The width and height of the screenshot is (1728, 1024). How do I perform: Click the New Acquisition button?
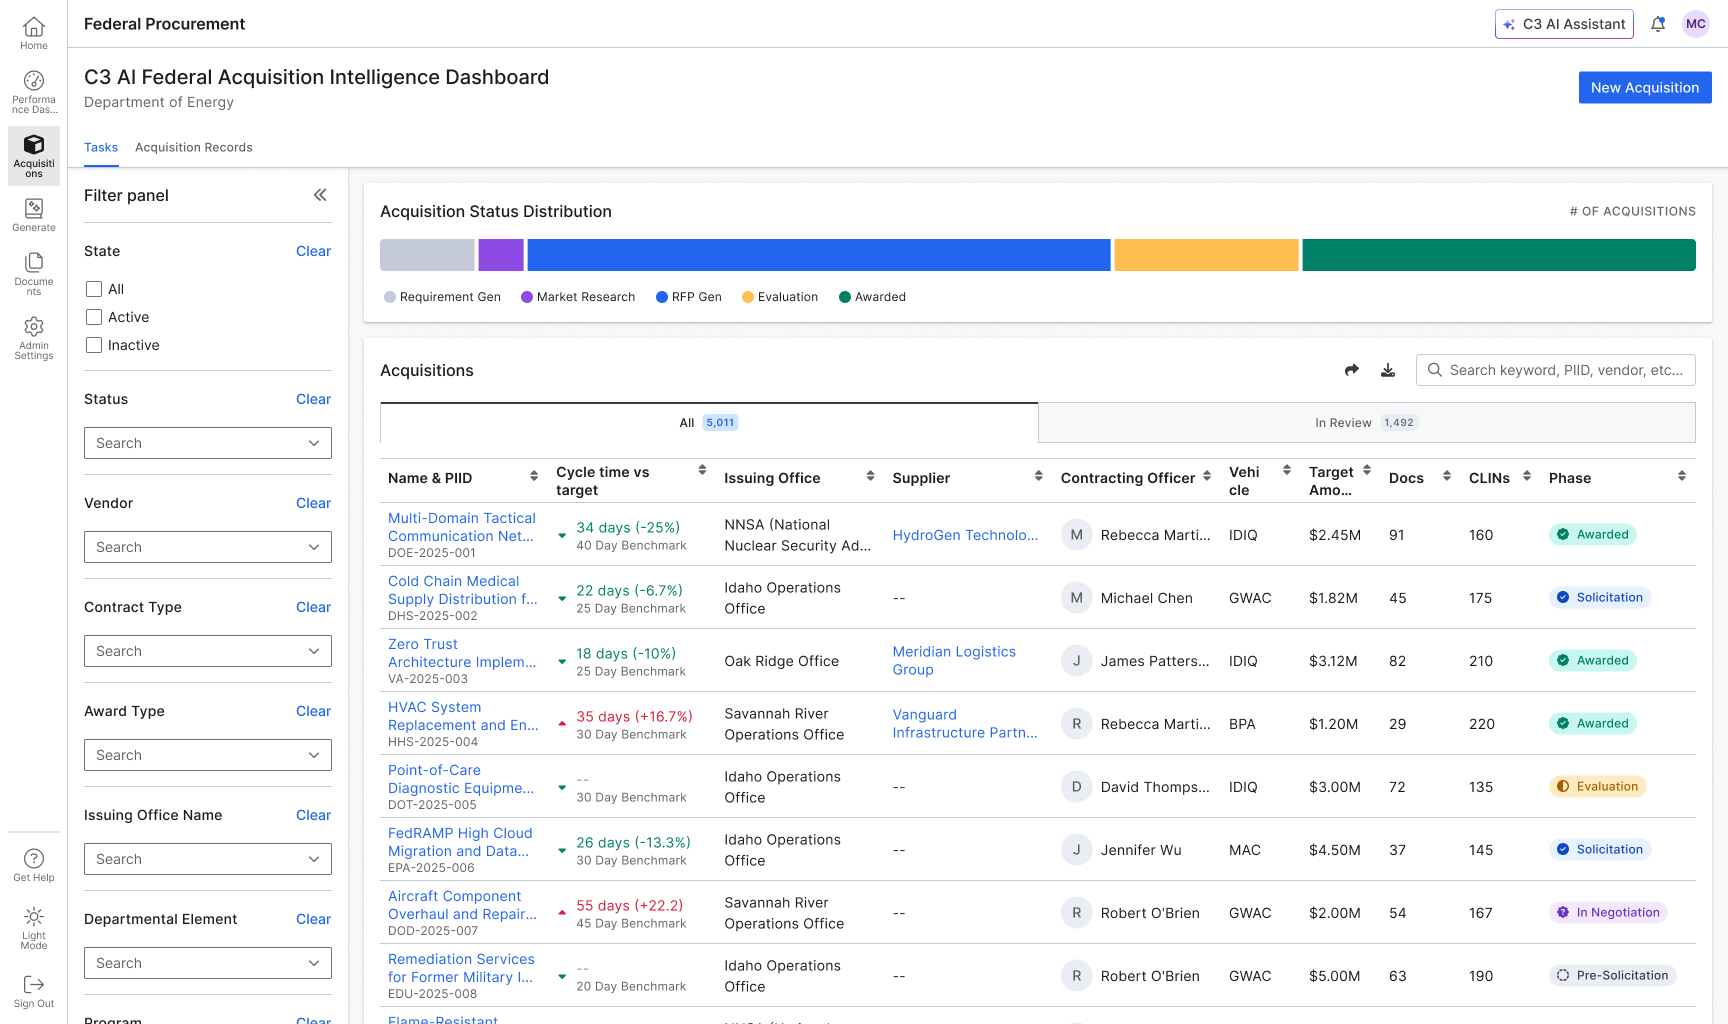(x=1645, y=87)
